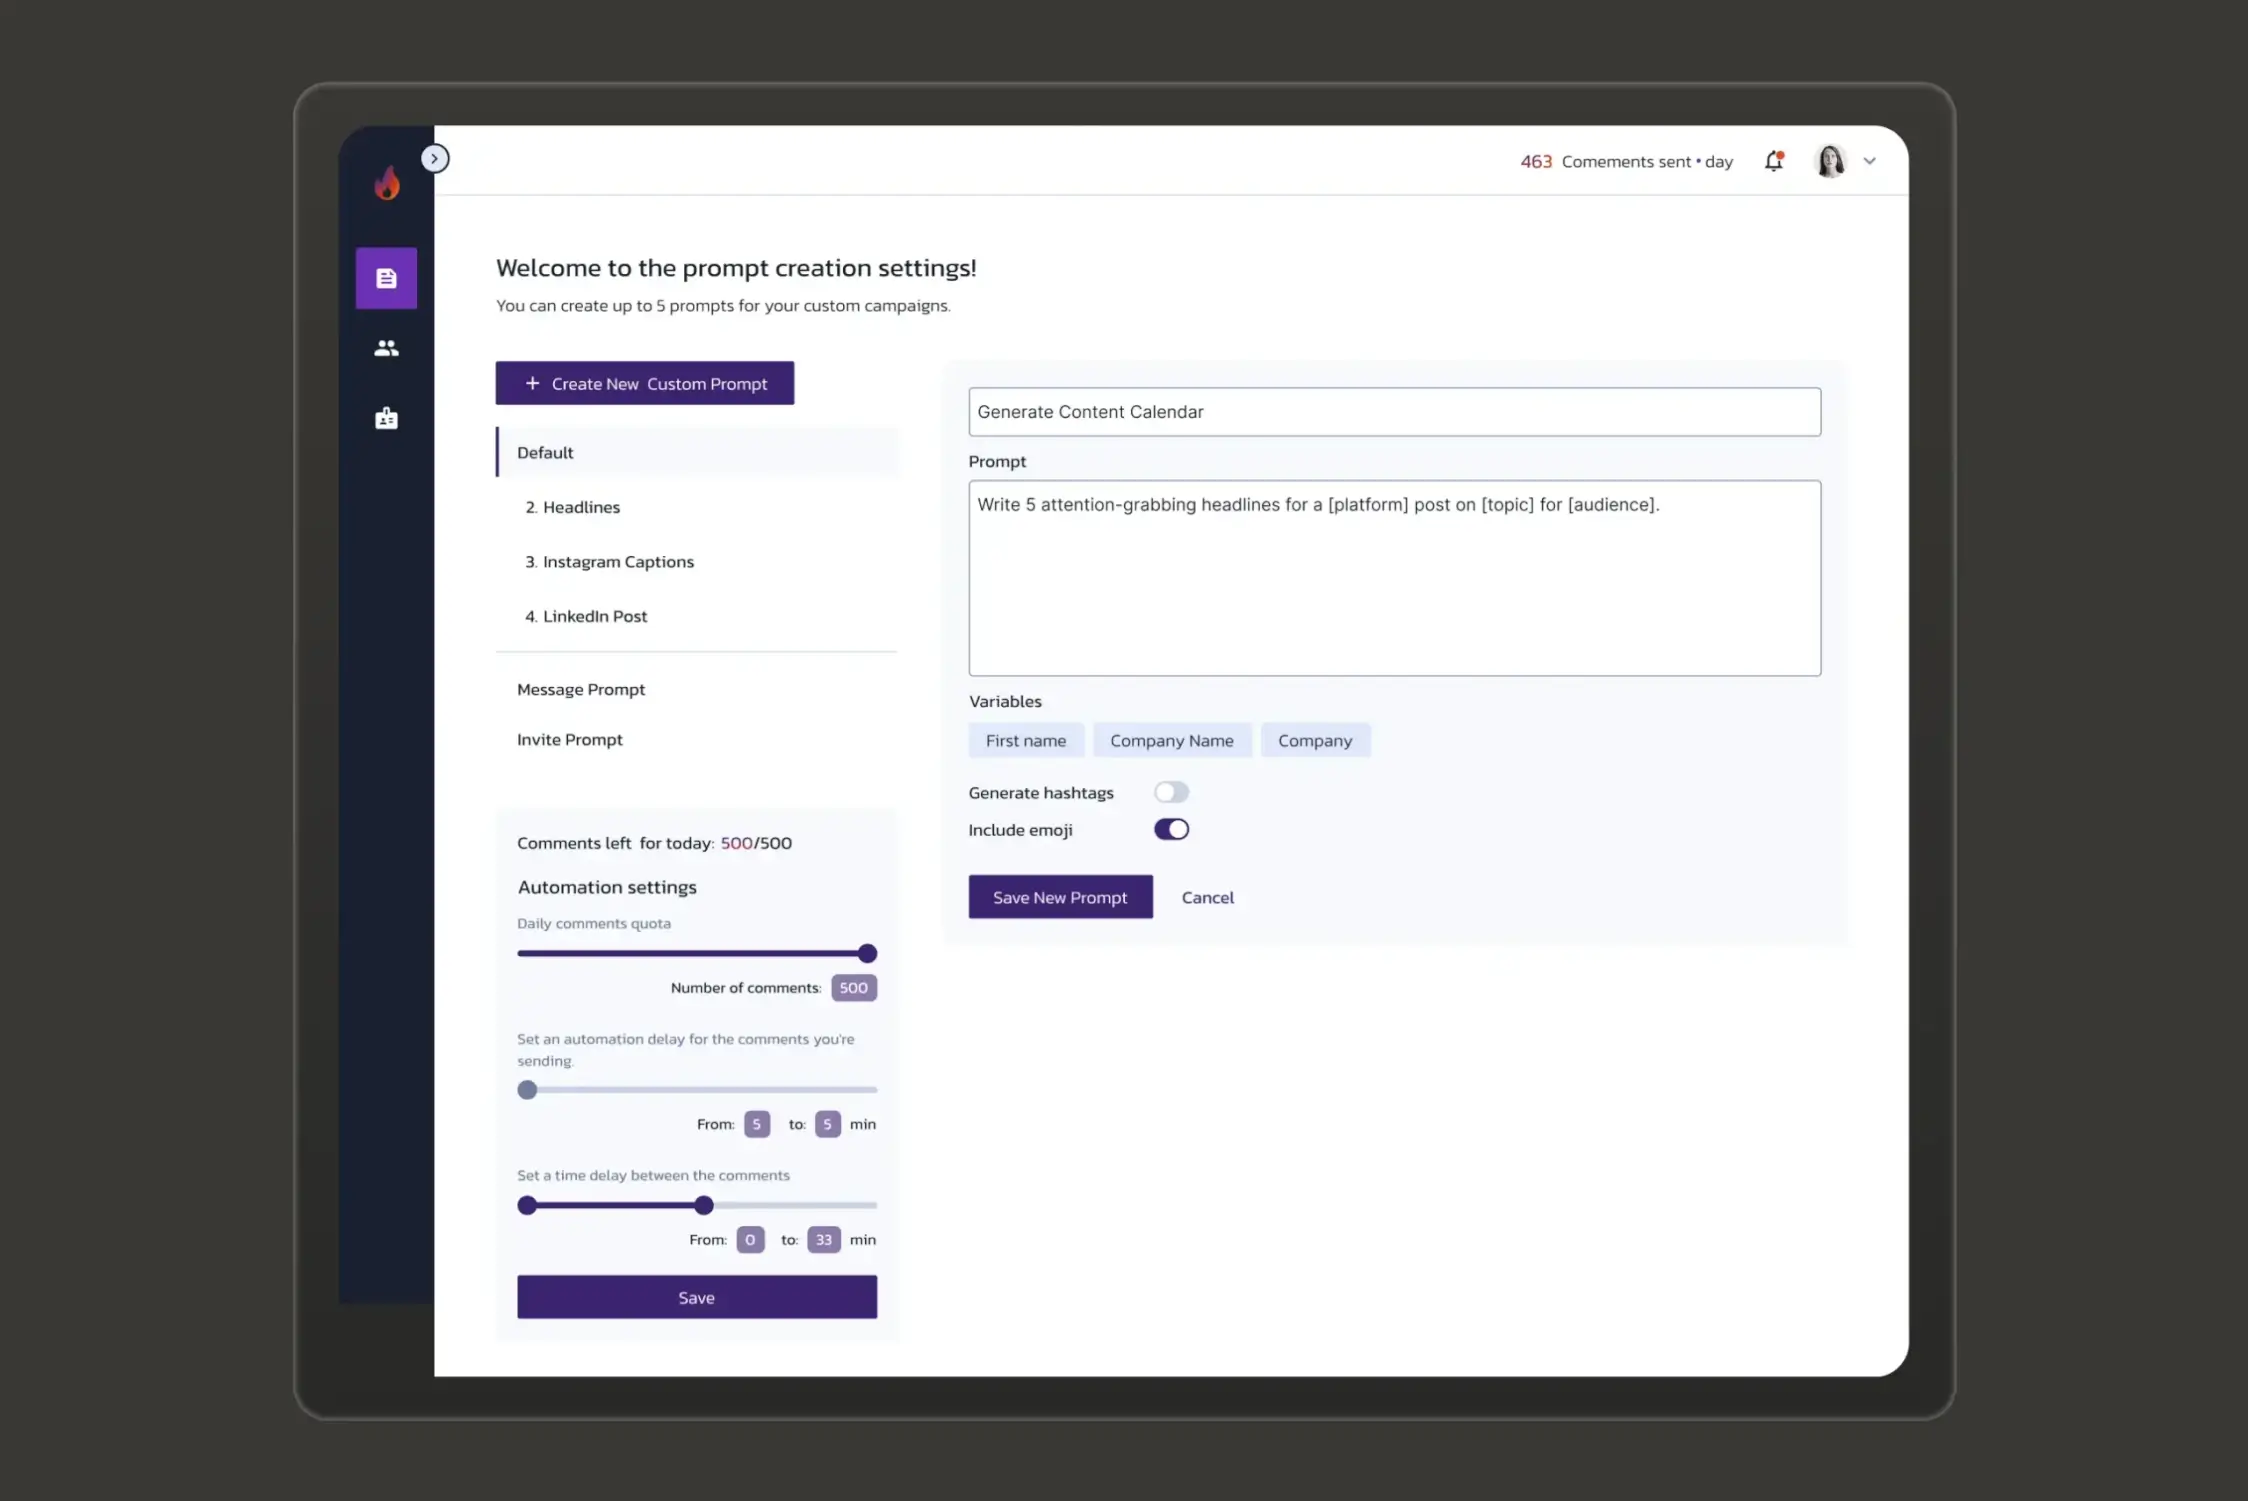Viewport: 2248px width, 1501px height.
Task: Disable the Include emoji toggle
Action: [x=1171, y=829]
